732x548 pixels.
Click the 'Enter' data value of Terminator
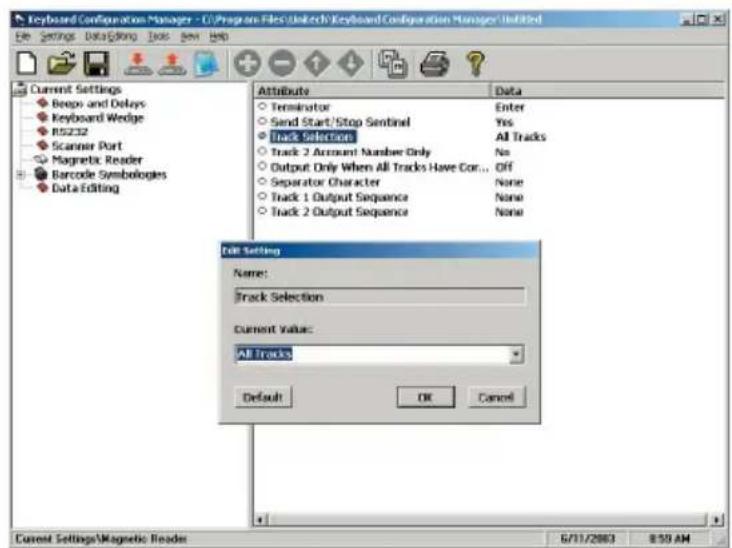click(510, 107)
